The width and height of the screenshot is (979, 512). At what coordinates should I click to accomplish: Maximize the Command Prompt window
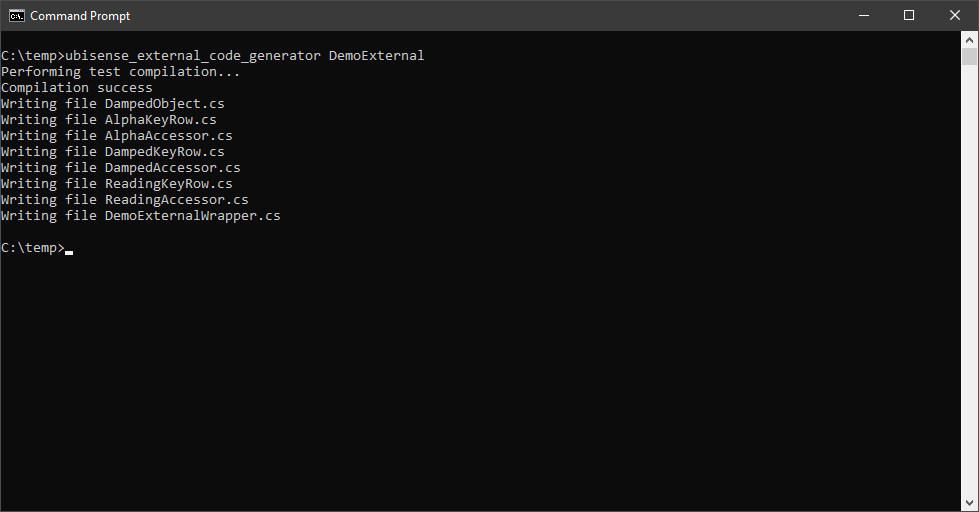pos(909,16)
